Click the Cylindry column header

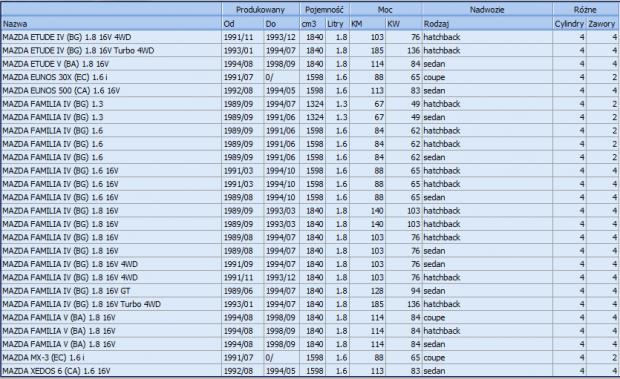click(569, 24)
